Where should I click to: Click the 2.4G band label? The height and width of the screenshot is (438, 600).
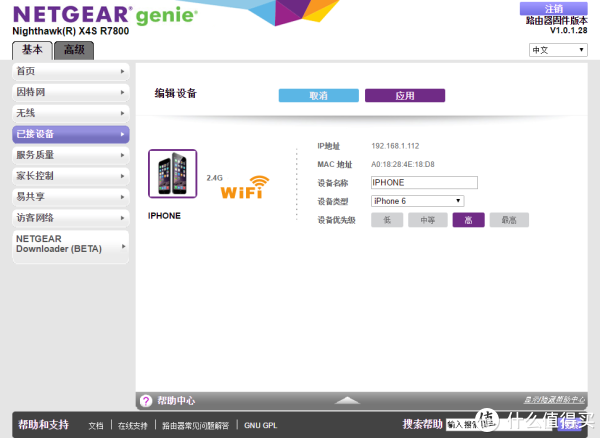point(214,178)
